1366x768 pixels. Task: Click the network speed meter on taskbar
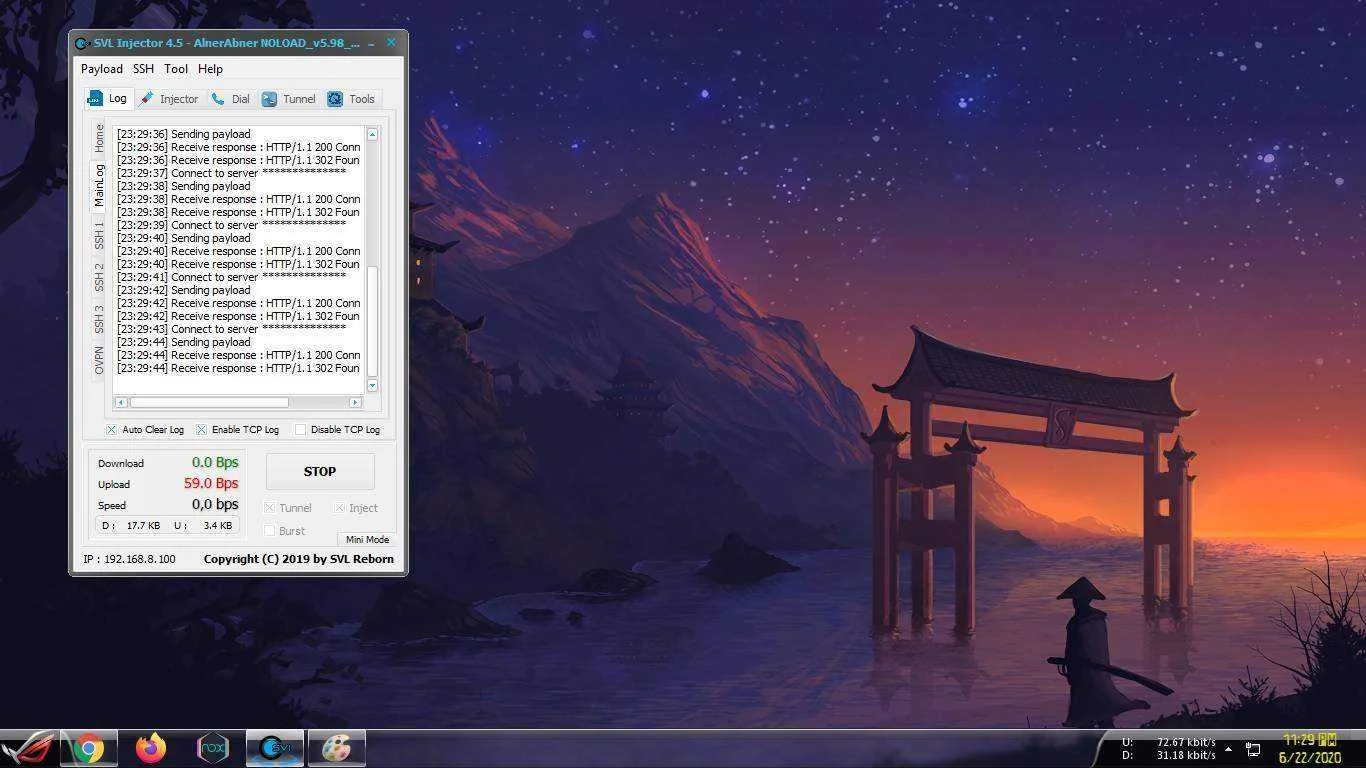(x=1168, y=749)
